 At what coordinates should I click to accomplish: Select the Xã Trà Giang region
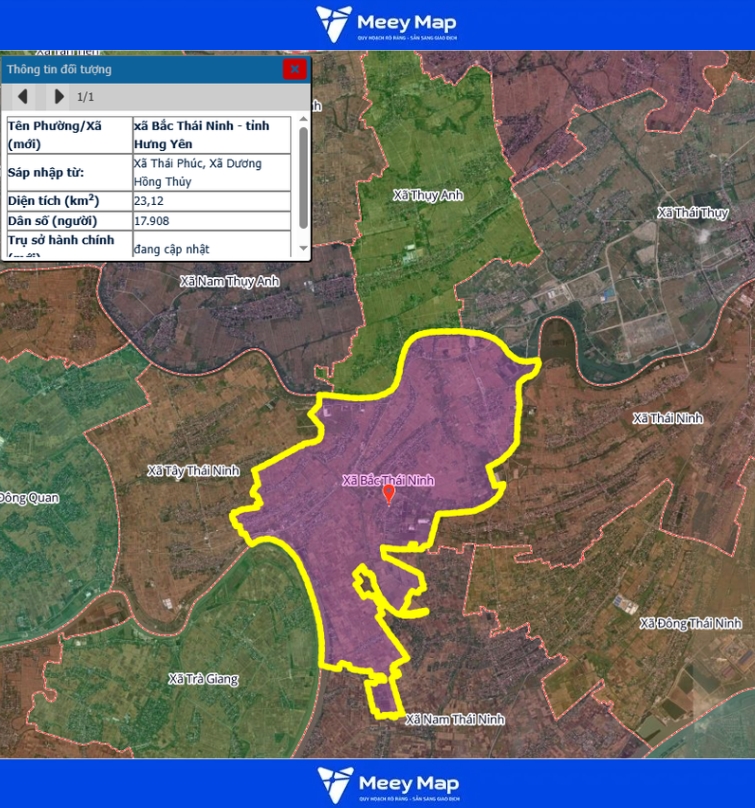coord(203,679)
